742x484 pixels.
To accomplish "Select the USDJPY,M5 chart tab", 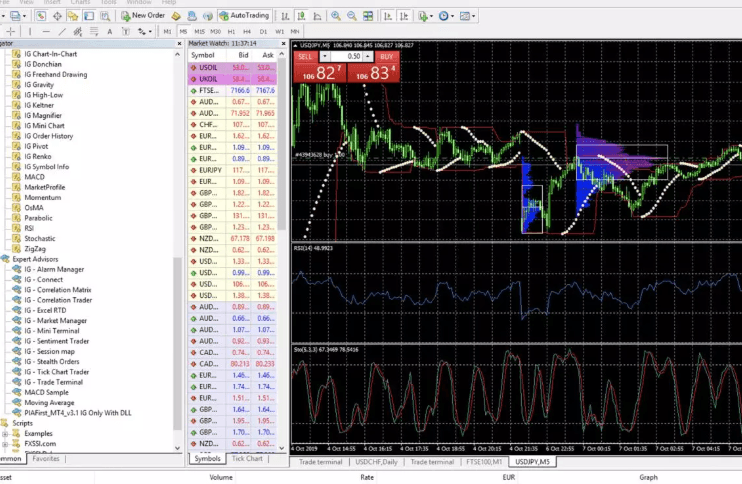I will pos(532,462).
